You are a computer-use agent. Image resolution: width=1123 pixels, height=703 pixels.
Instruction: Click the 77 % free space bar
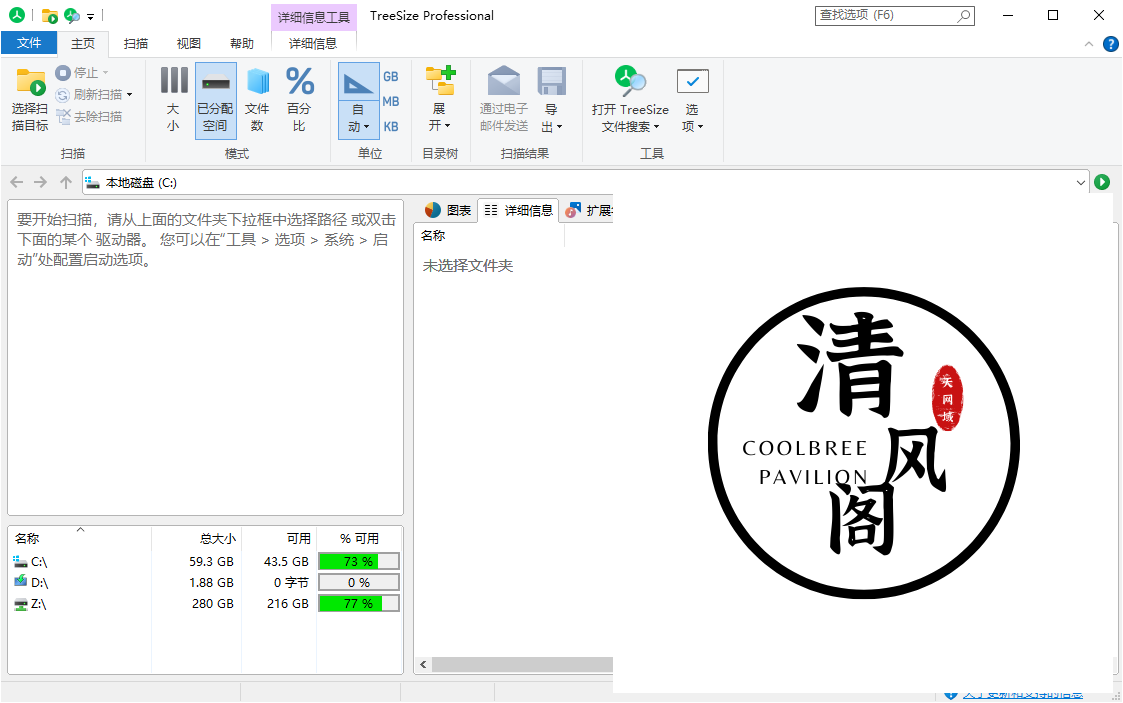click(x=358, y=603)
